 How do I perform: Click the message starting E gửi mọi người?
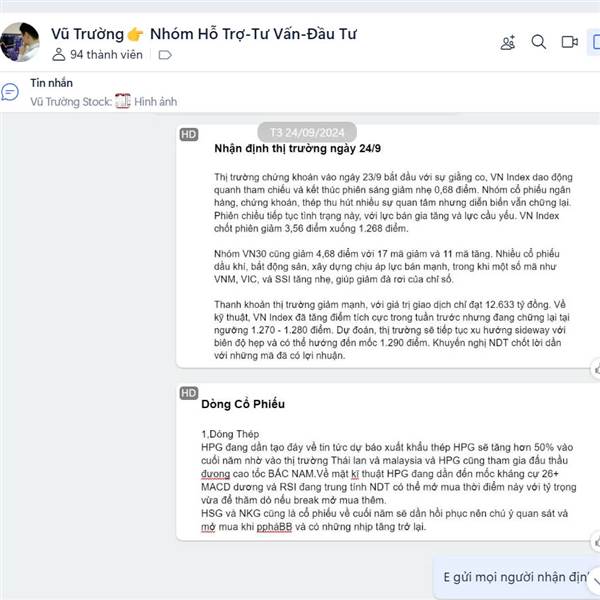516,577
